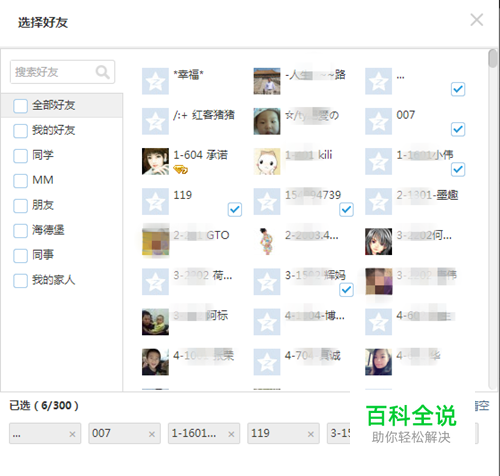Viewport: 500px width, 476px height.
Task: Select 2-2003.4... doll avatar
Action: [x=267, y=242]
